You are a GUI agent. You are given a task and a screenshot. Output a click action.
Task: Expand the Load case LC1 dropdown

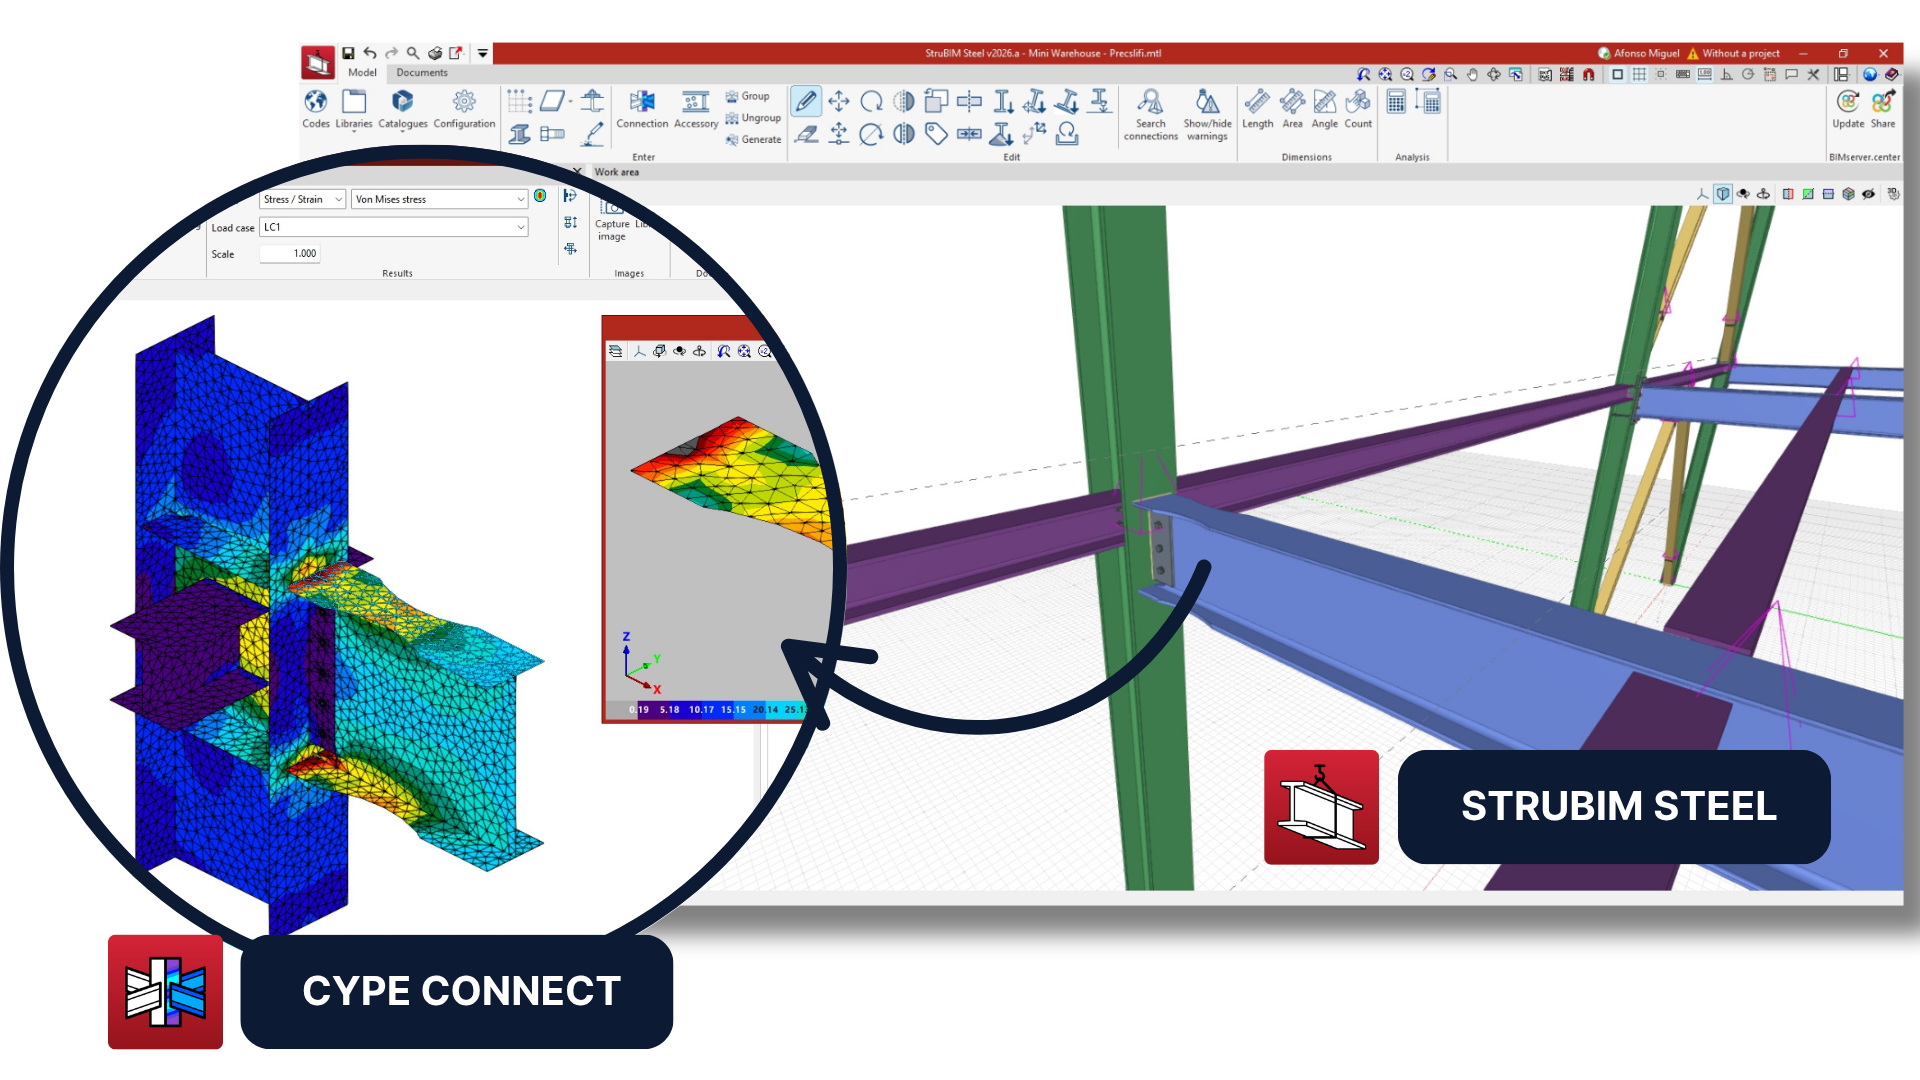[x=393, y=227]
